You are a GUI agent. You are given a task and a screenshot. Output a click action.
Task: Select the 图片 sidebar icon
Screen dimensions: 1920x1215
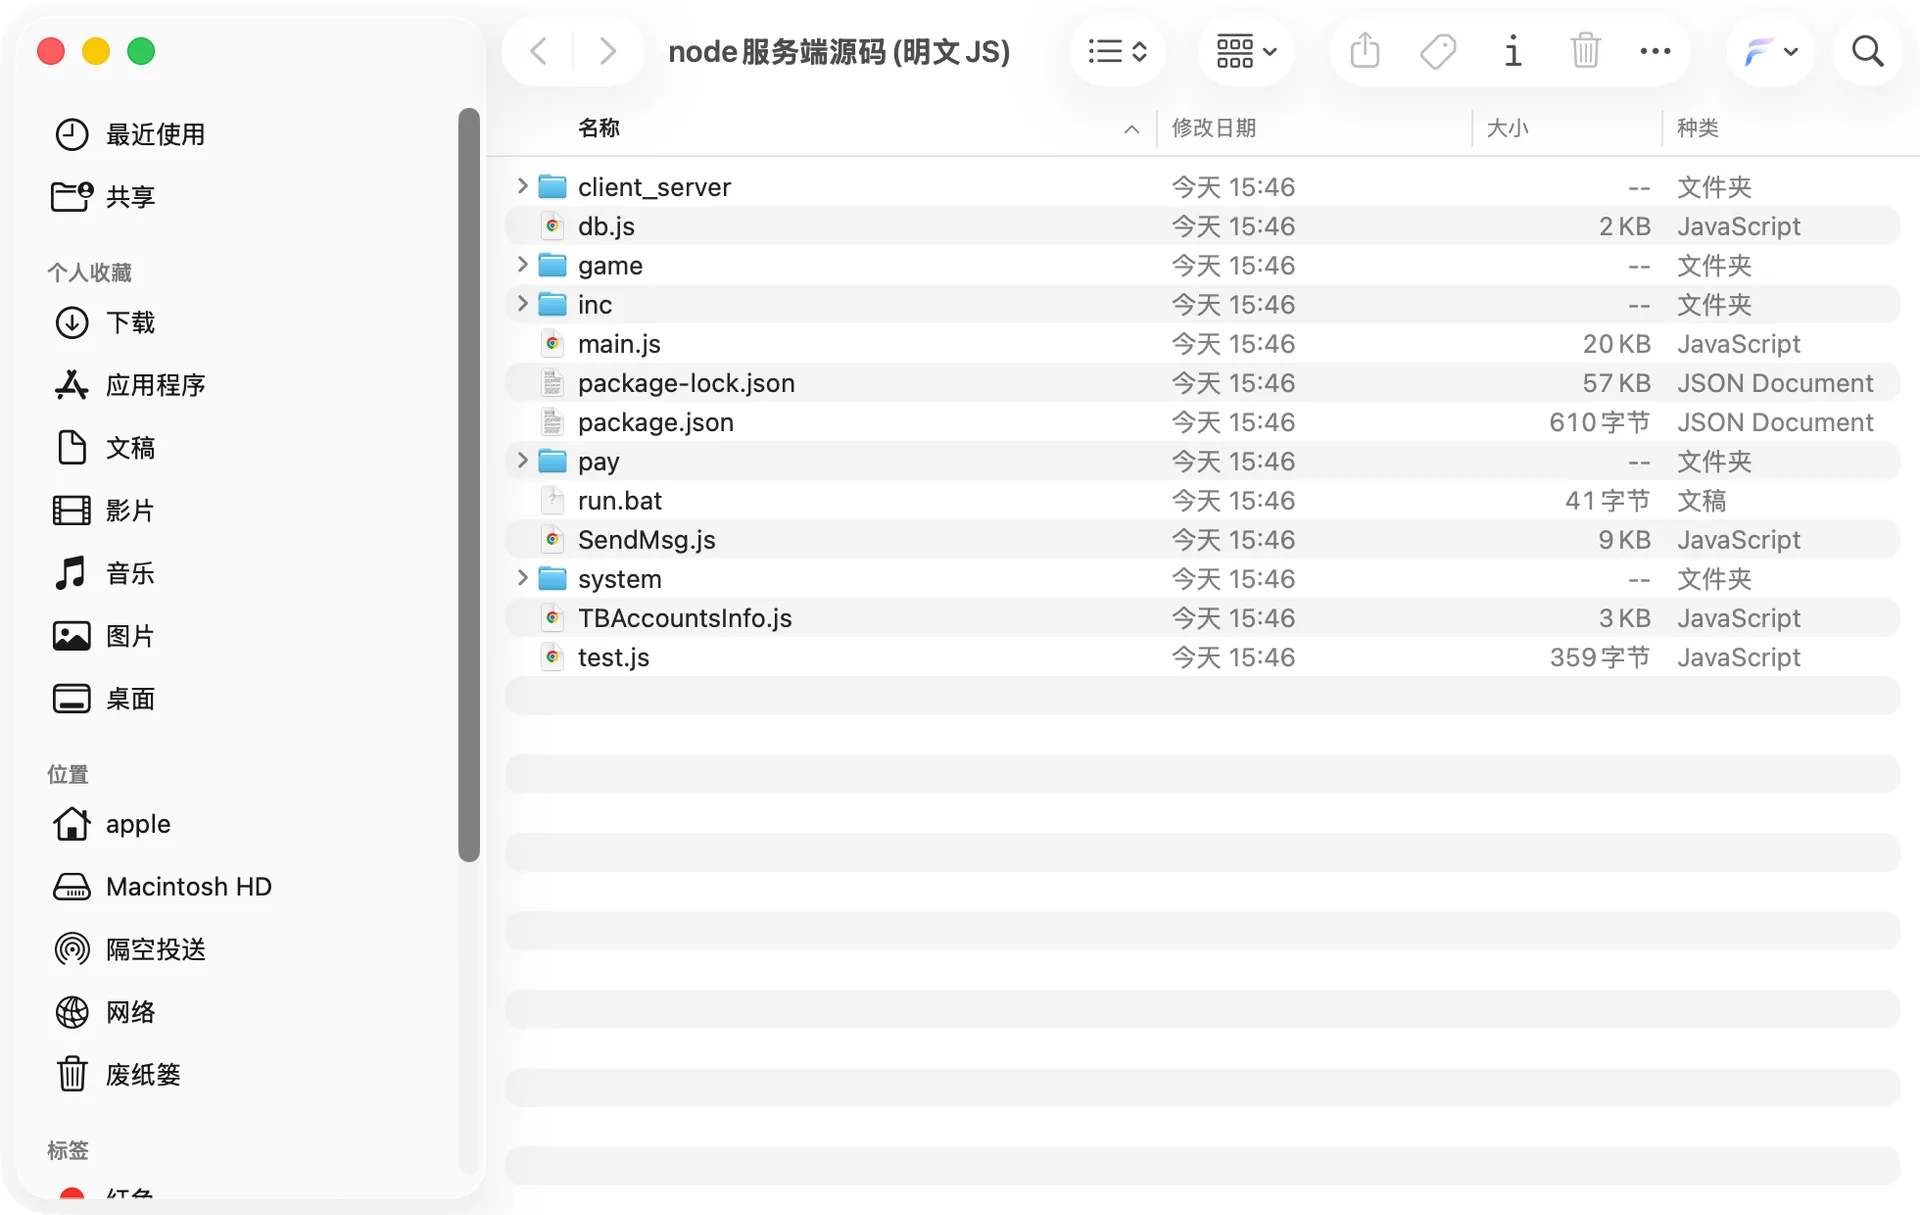tap(72, 636)
